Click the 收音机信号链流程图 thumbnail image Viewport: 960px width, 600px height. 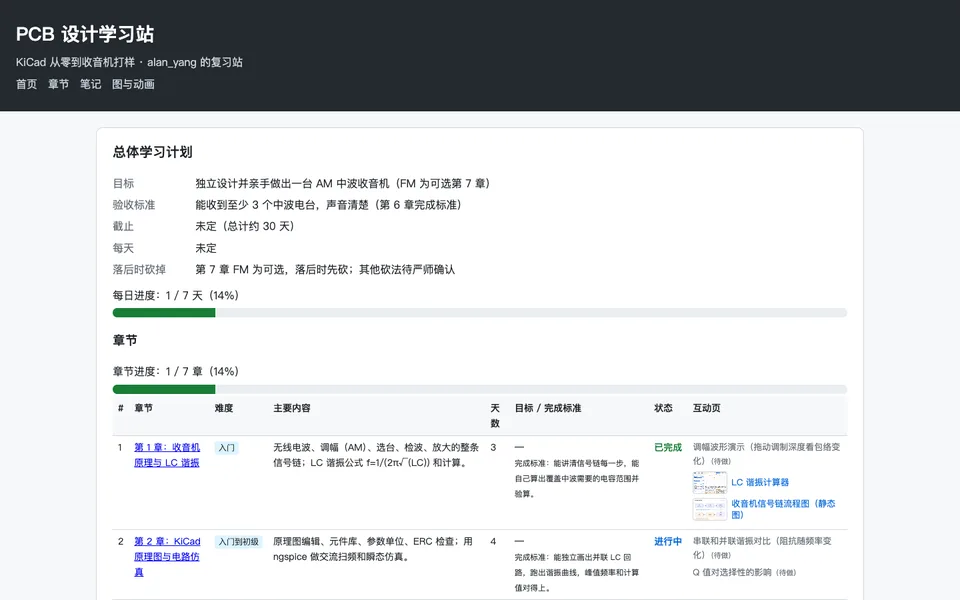(710, 509)
